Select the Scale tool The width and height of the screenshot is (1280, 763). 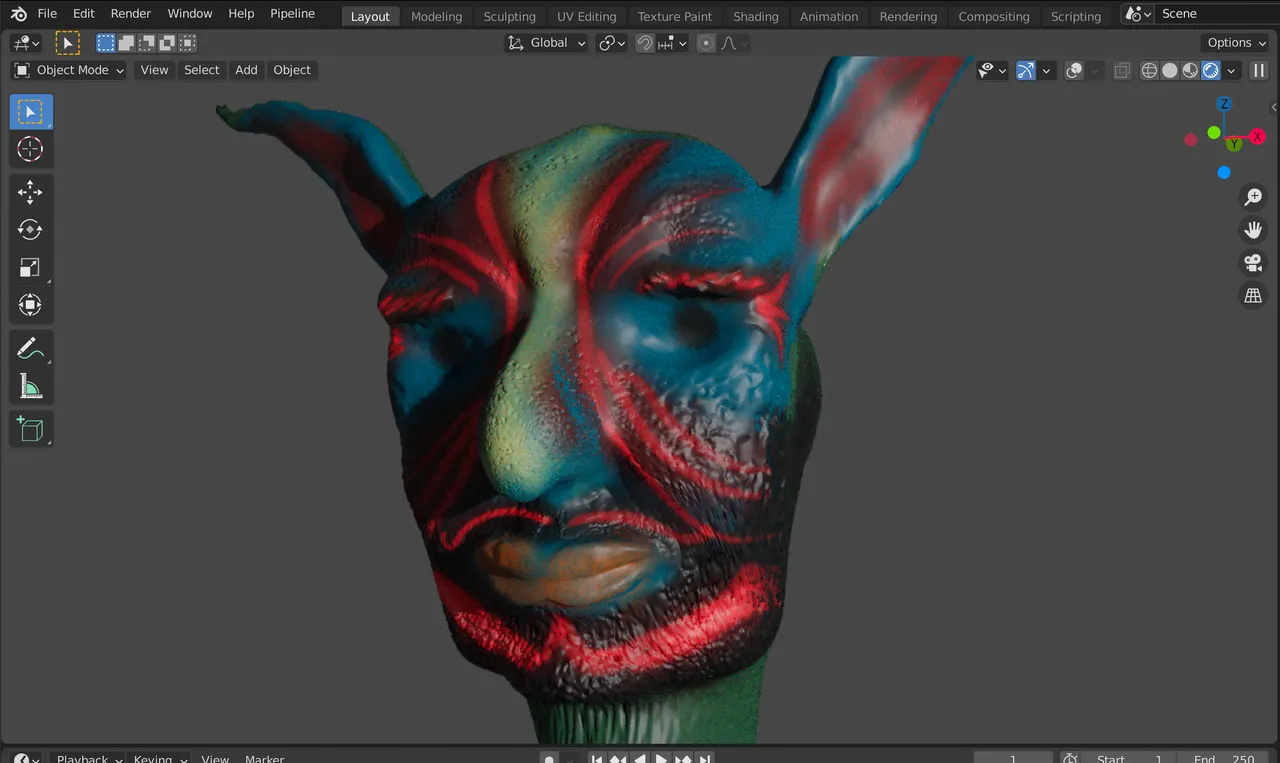(31, 268)
